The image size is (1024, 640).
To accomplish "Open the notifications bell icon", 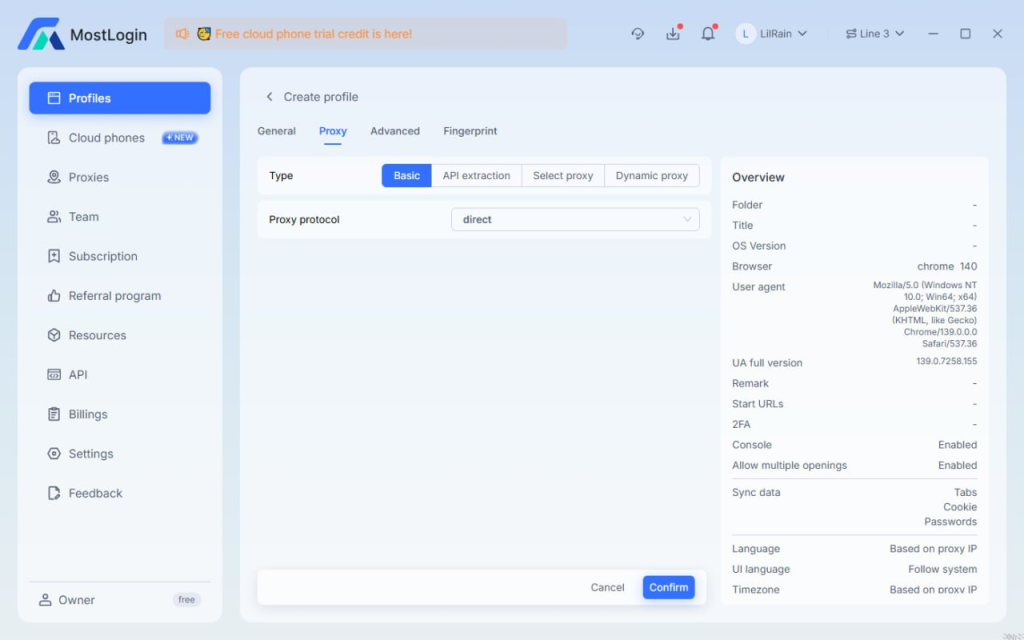I will point(708,34).
